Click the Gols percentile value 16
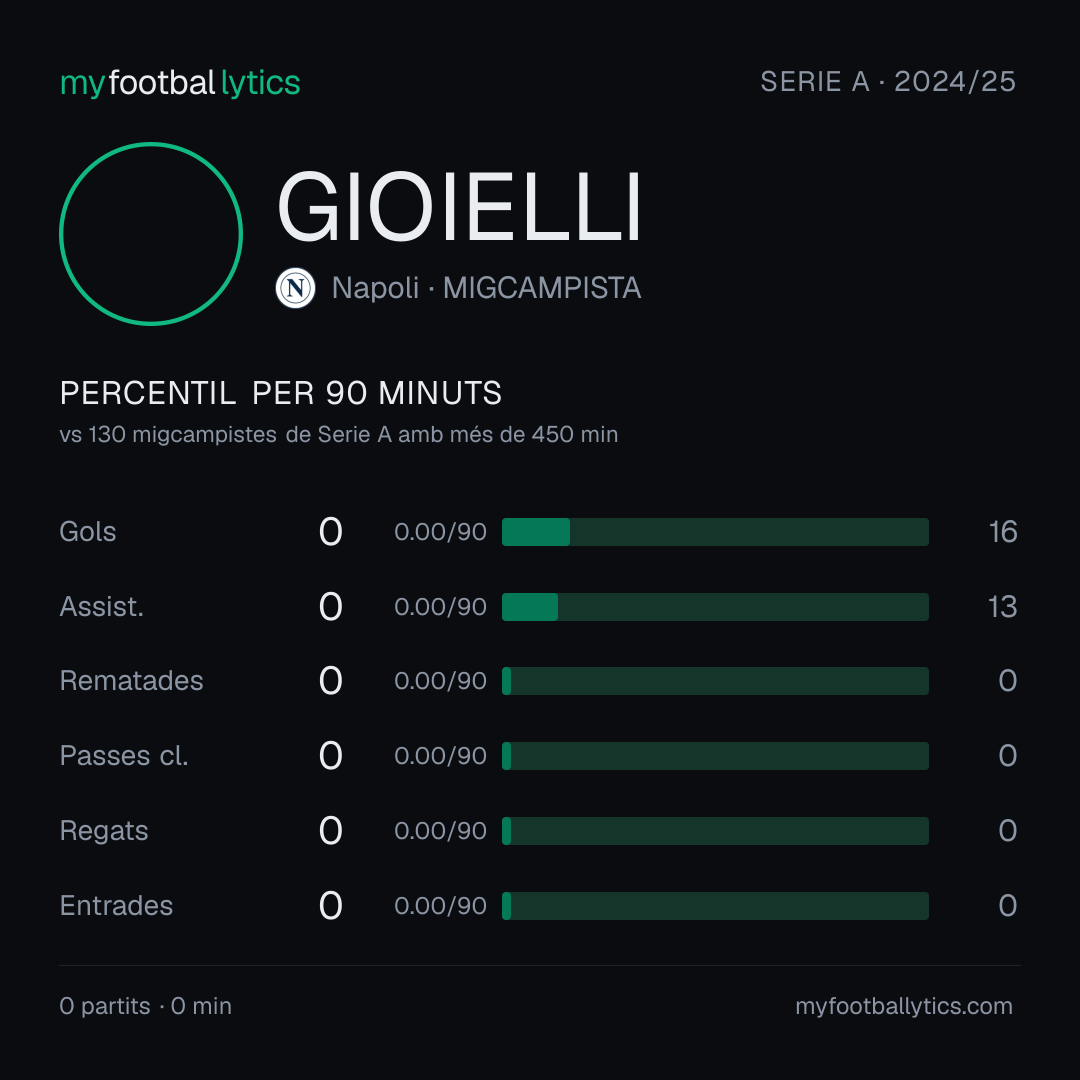 coord(1003,532)
